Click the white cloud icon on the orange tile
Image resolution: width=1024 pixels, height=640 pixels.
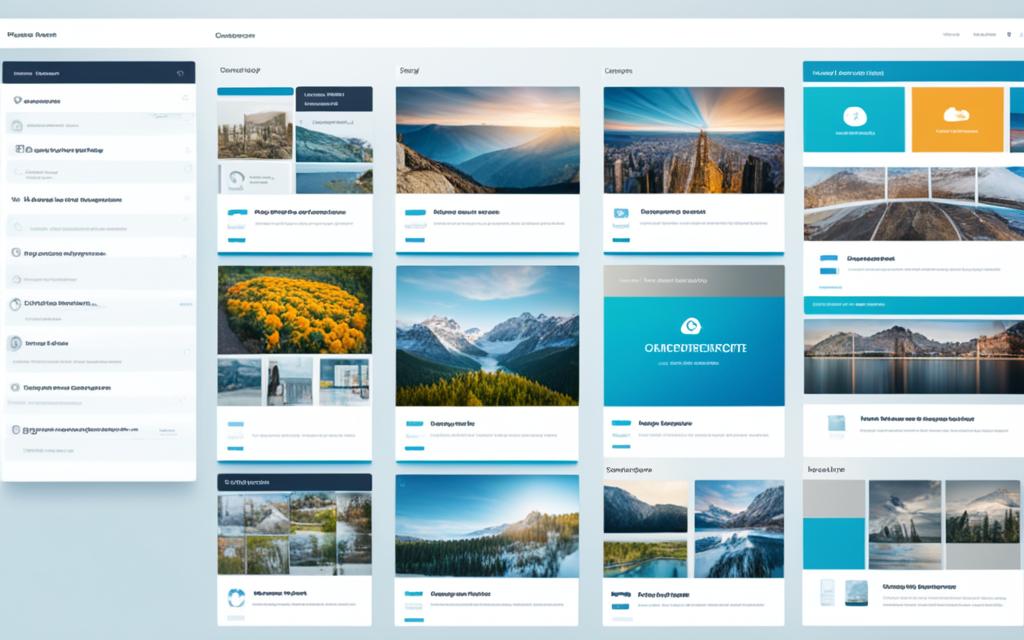click(957, 115)
